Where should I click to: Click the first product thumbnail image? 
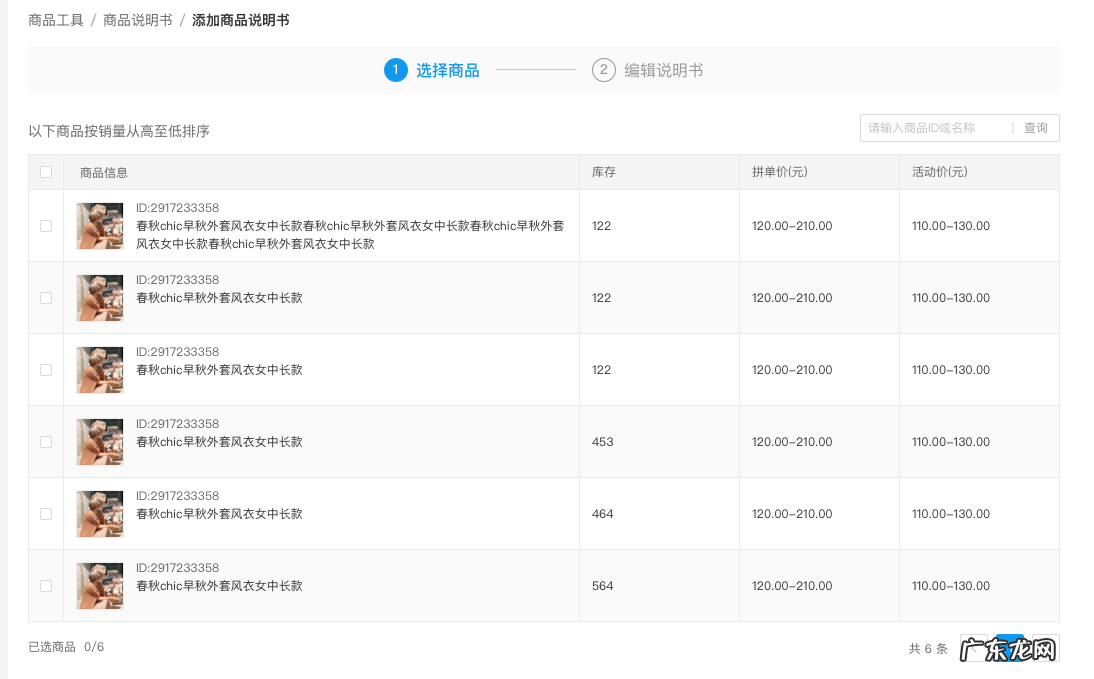coord(99,225)
